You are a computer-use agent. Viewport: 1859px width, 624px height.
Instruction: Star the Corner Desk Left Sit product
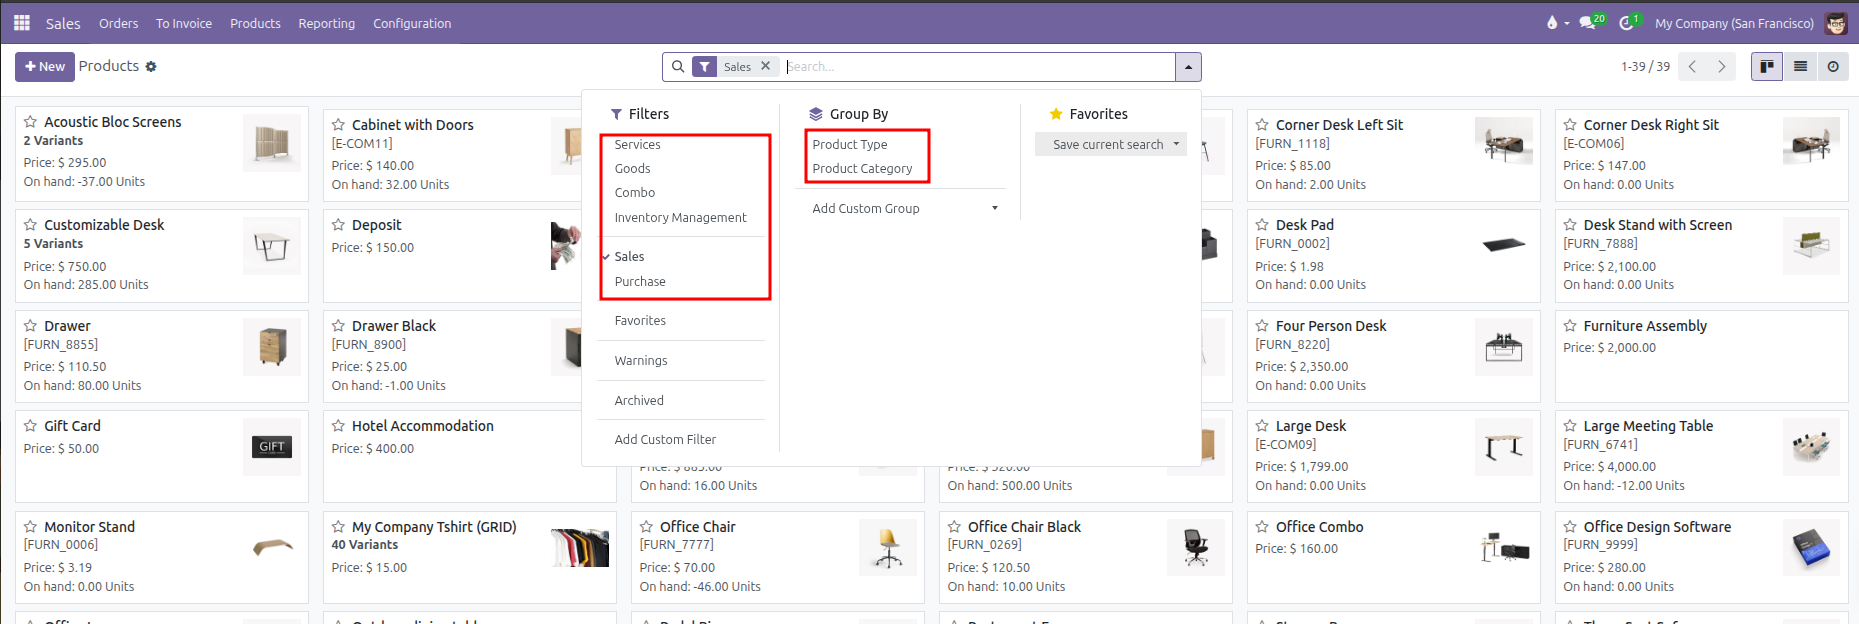pos(1263,125)
